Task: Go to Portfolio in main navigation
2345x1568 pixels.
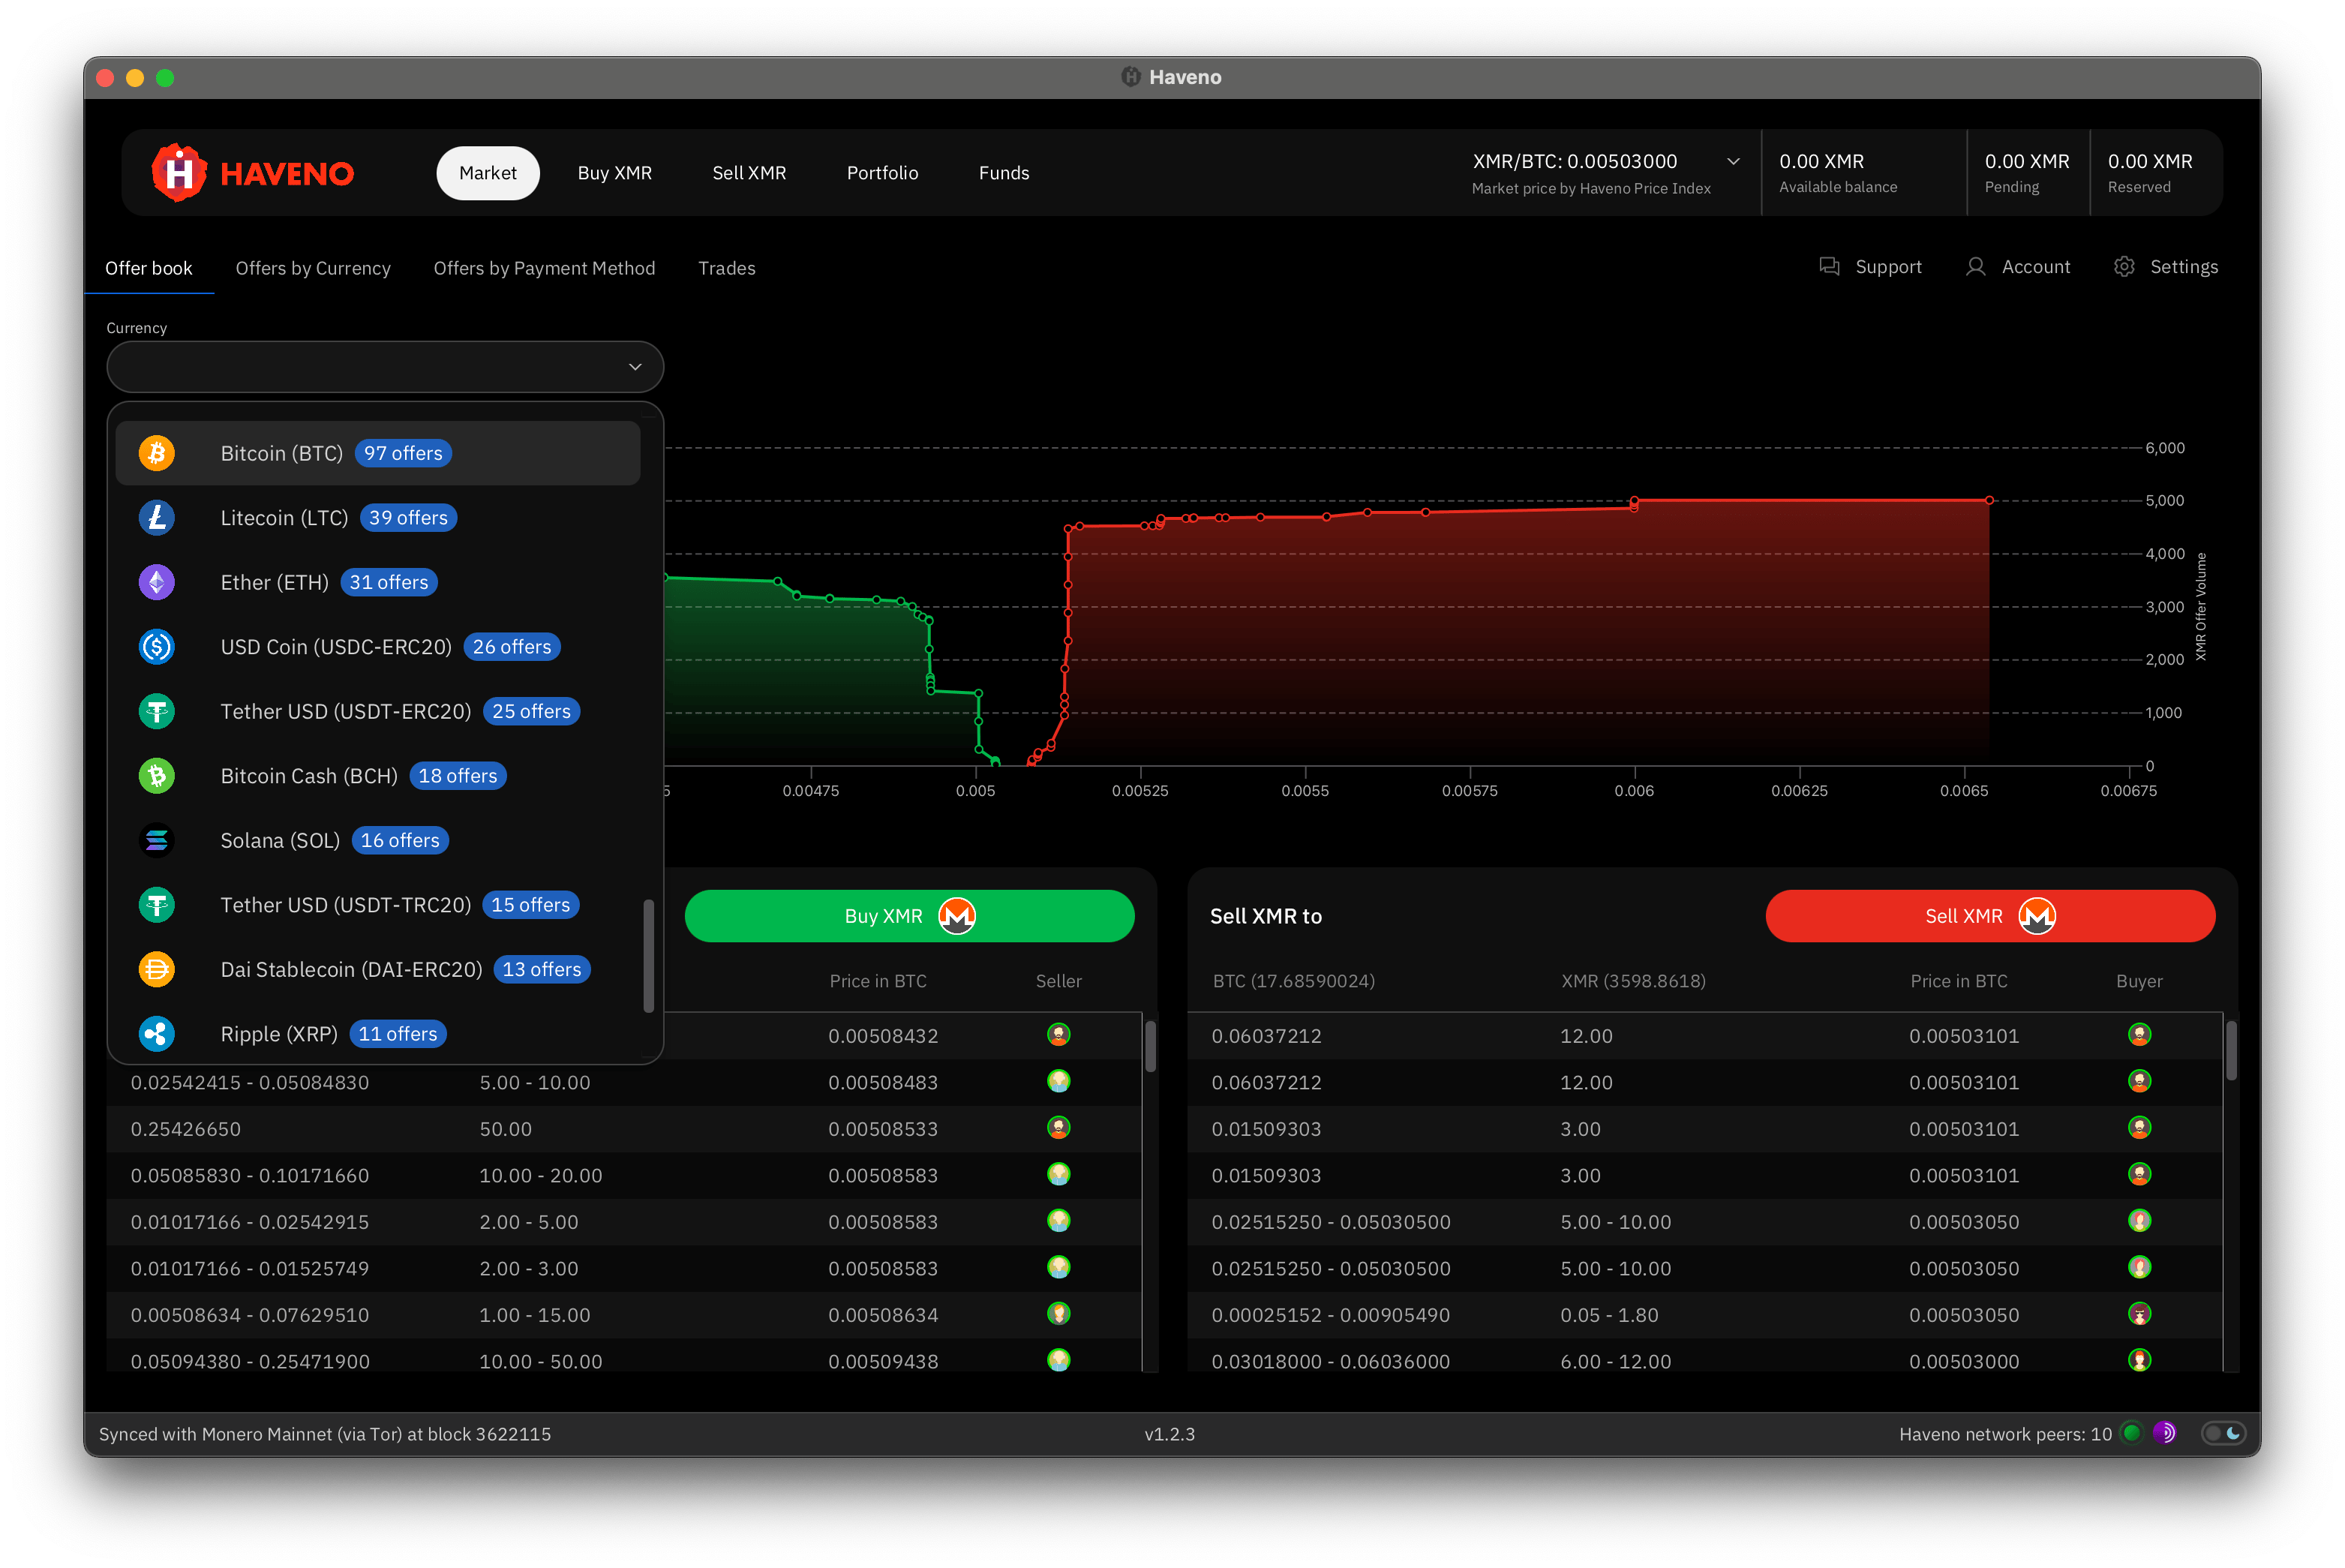Action: 881,173
